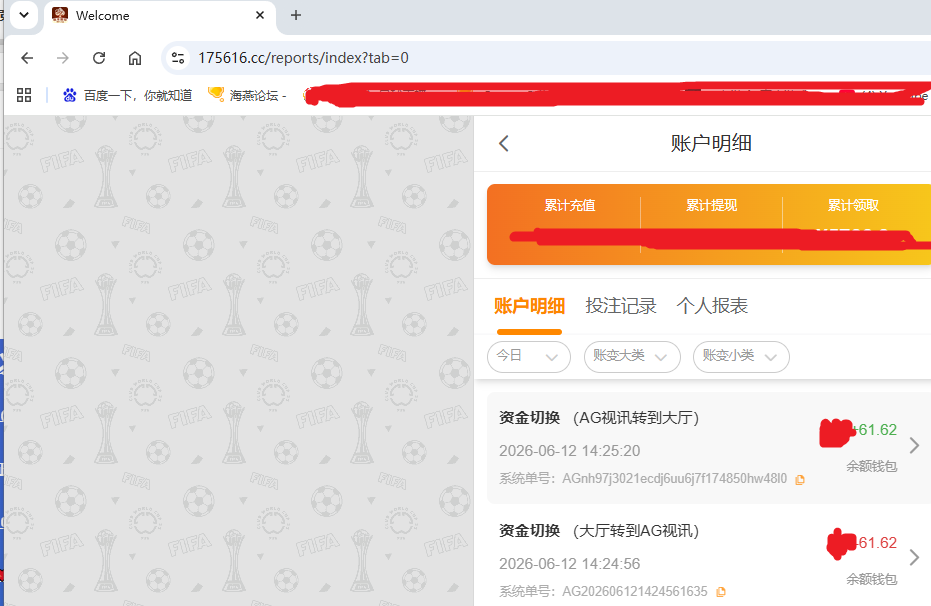931x606 pixels.
Task: Go back using browser back arrow
Action: click(27, 58)
